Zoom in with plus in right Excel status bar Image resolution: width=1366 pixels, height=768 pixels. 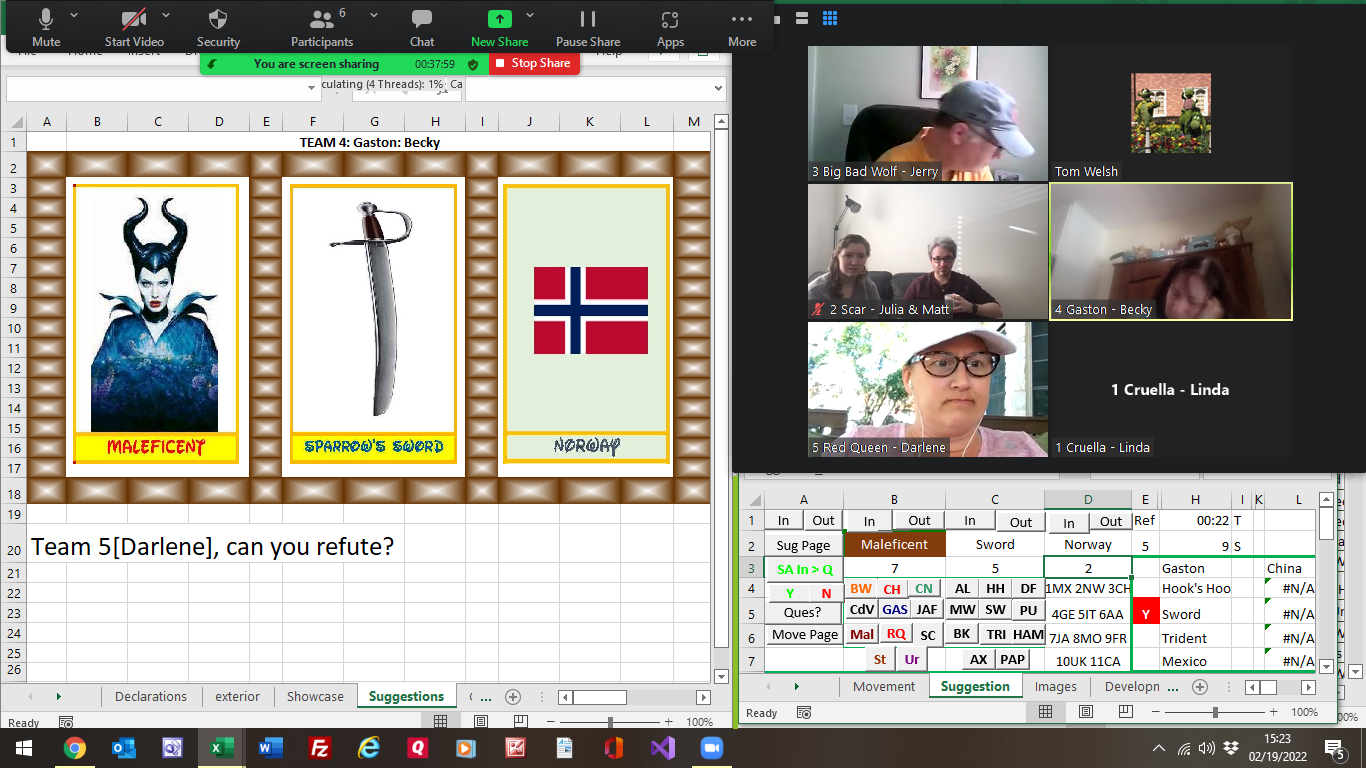[x=1273, y=712]
